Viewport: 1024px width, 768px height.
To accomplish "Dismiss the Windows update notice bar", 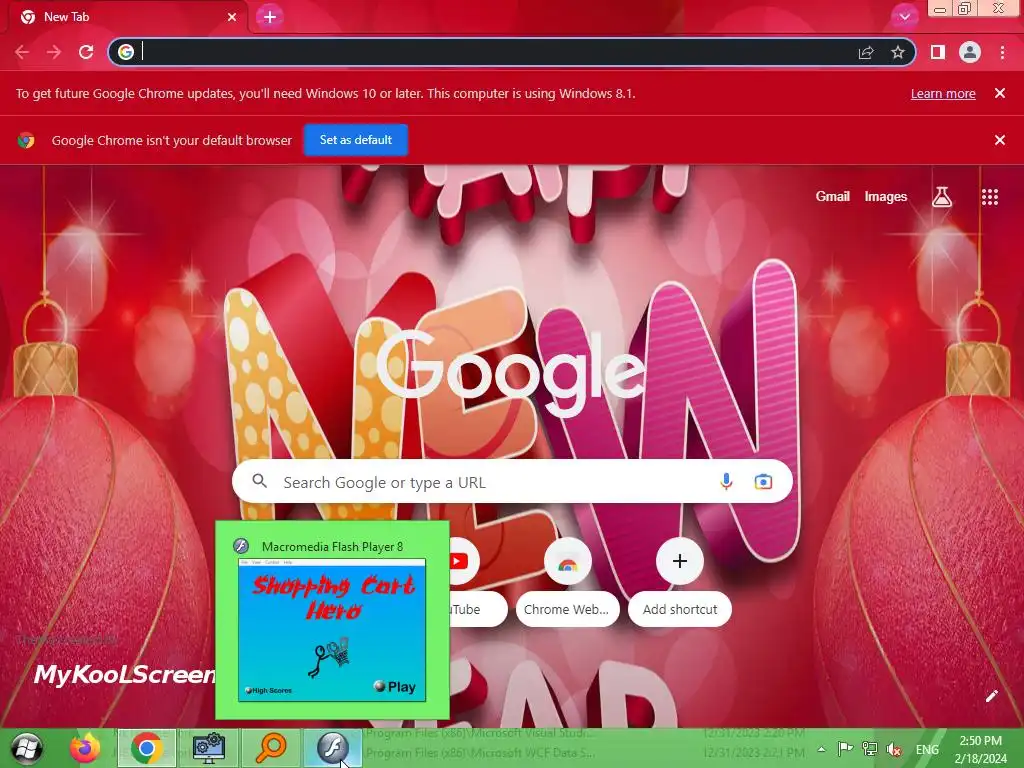I will (x=1000, y=93).
